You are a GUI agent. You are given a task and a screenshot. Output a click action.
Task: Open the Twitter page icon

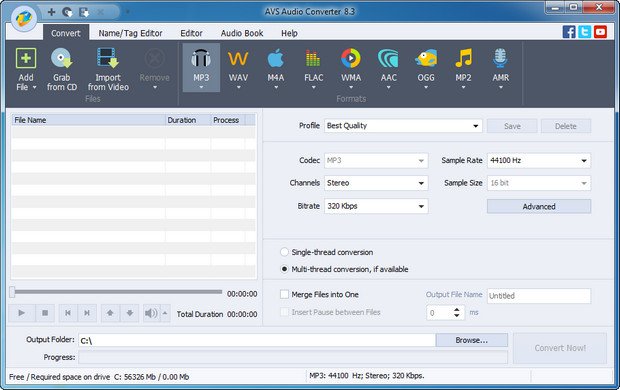584,32
